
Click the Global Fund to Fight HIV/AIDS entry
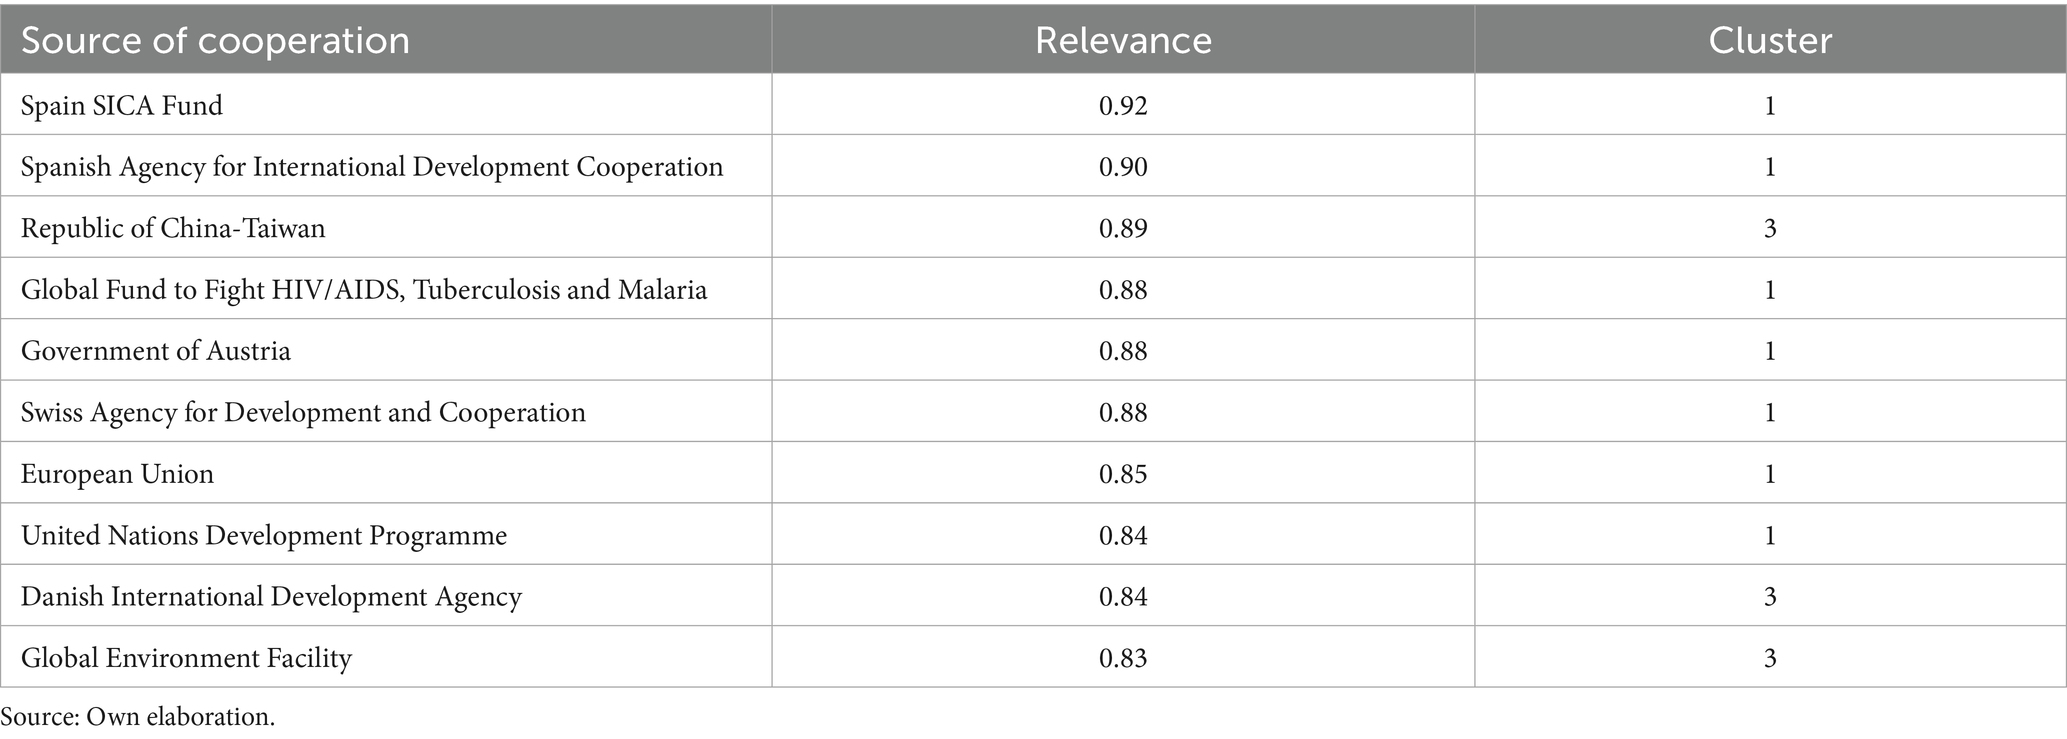point(364,290)
